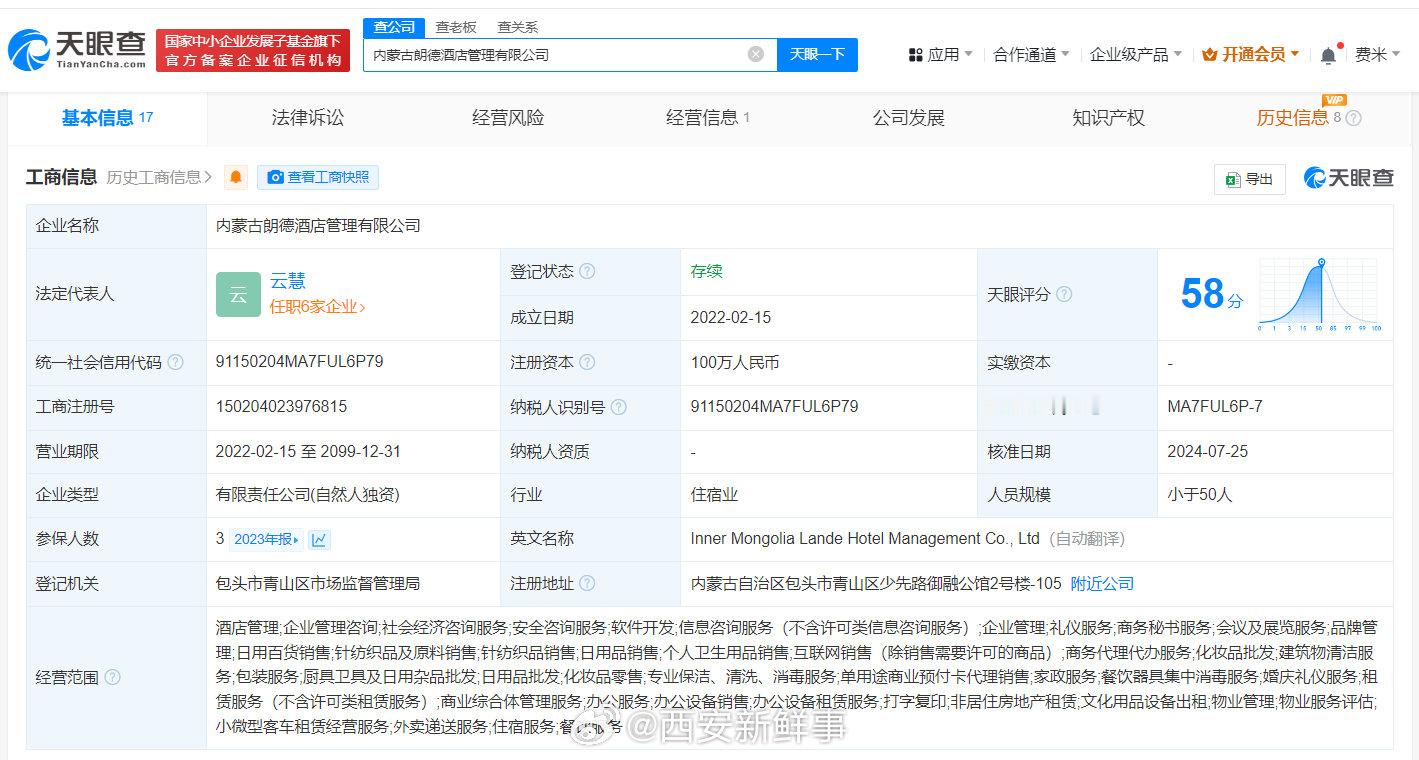This screenshot has height=760, width=1419.
Task: Click the approval date 2024-07-25
Action: (1208, 451)
